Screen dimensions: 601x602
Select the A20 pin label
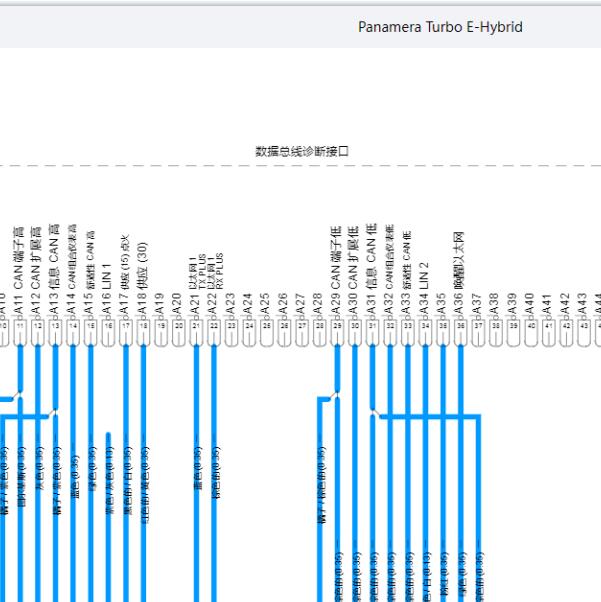(177, 304)
